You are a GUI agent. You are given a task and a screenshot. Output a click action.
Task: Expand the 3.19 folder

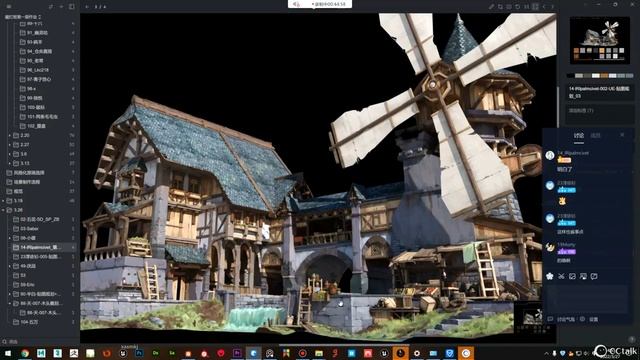tap(4, 201)
